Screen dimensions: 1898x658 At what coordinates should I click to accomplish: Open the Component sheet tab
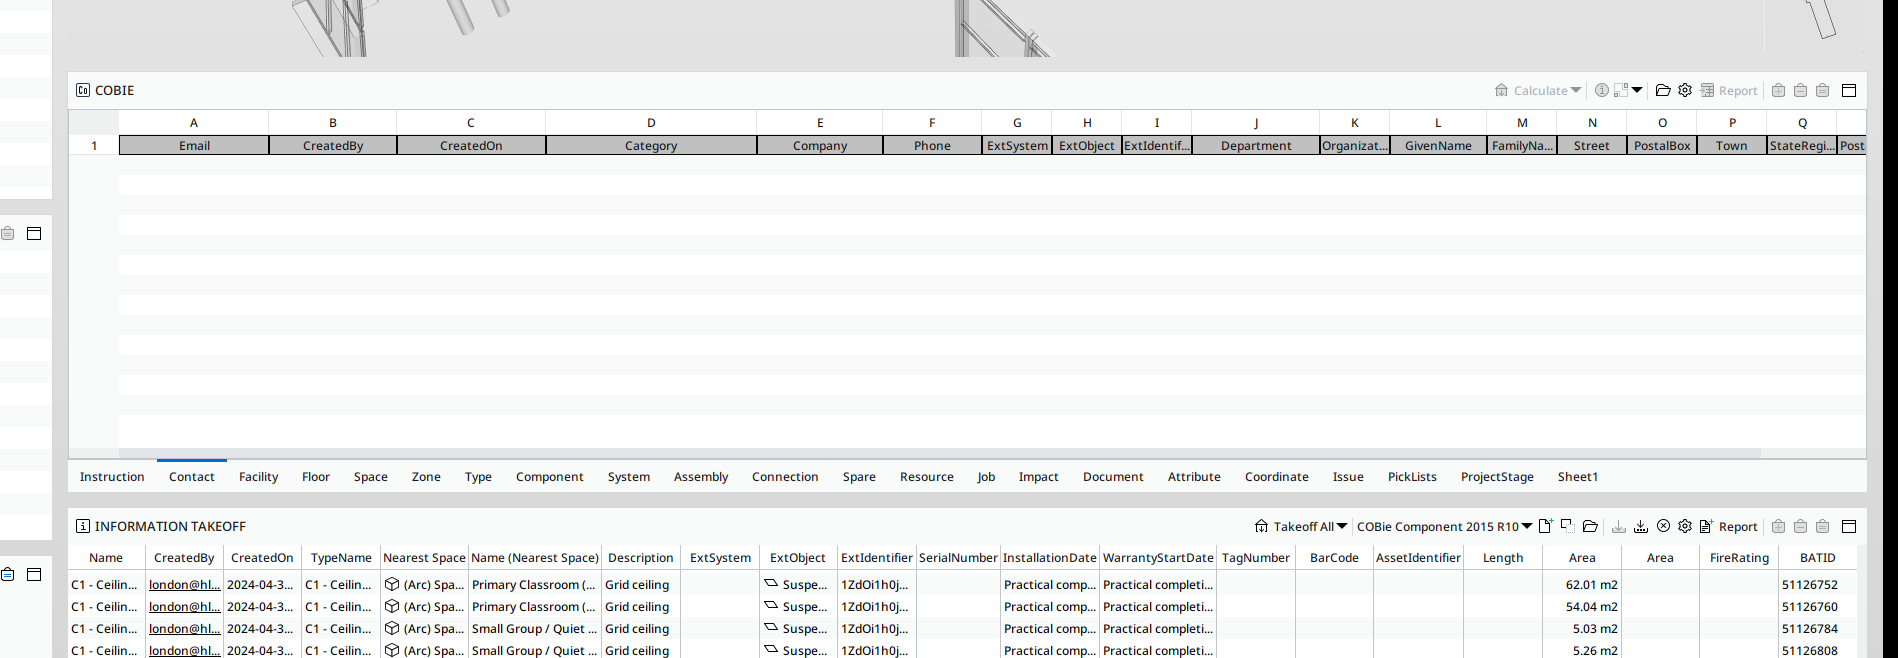click(550, 477)
